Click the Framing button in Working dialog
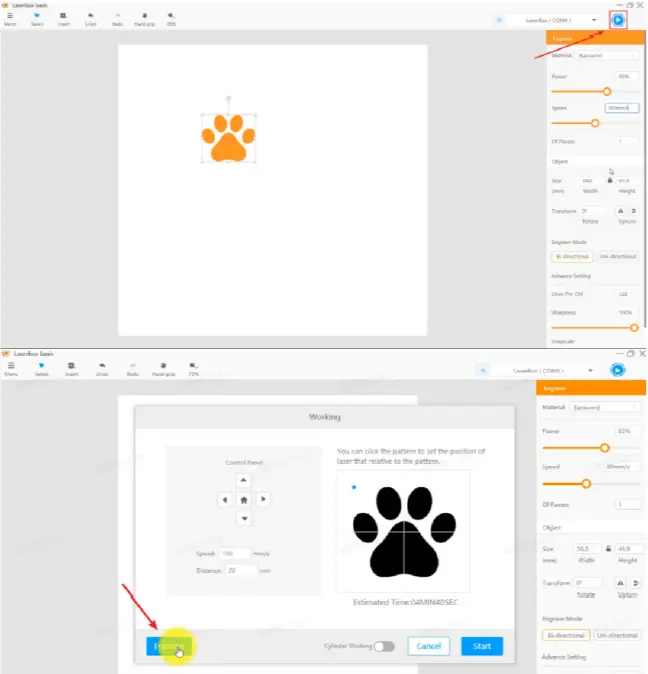The width and height of the screenshot is (648, 674). [169, 646]
